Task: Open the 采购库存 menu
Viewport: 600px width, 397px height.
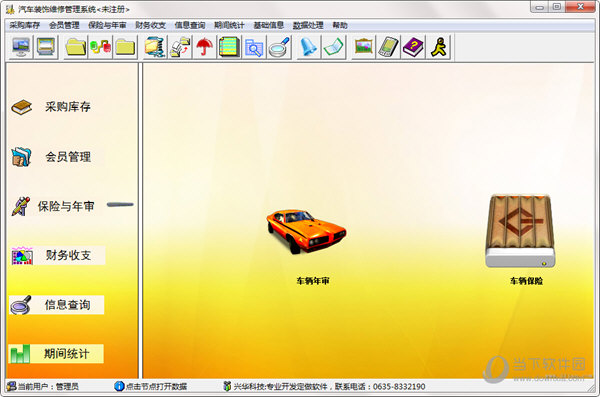Action: 24,25
